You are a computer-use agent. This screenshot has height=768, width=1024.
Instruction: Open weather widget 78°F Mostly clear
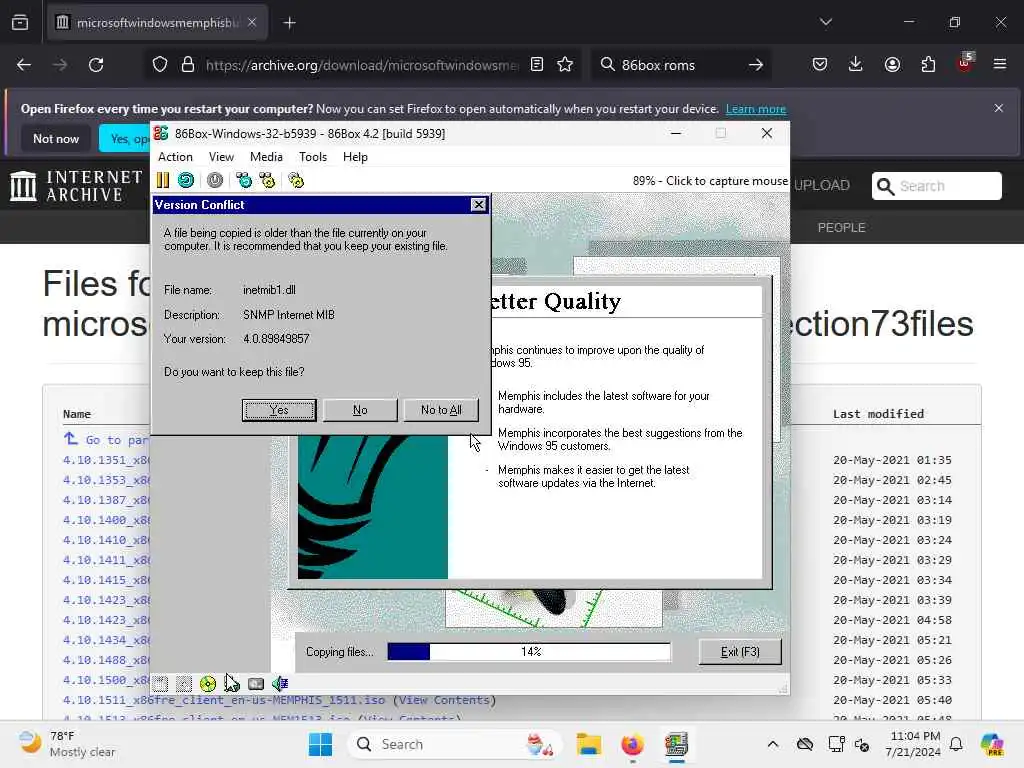tap(67, 744)
